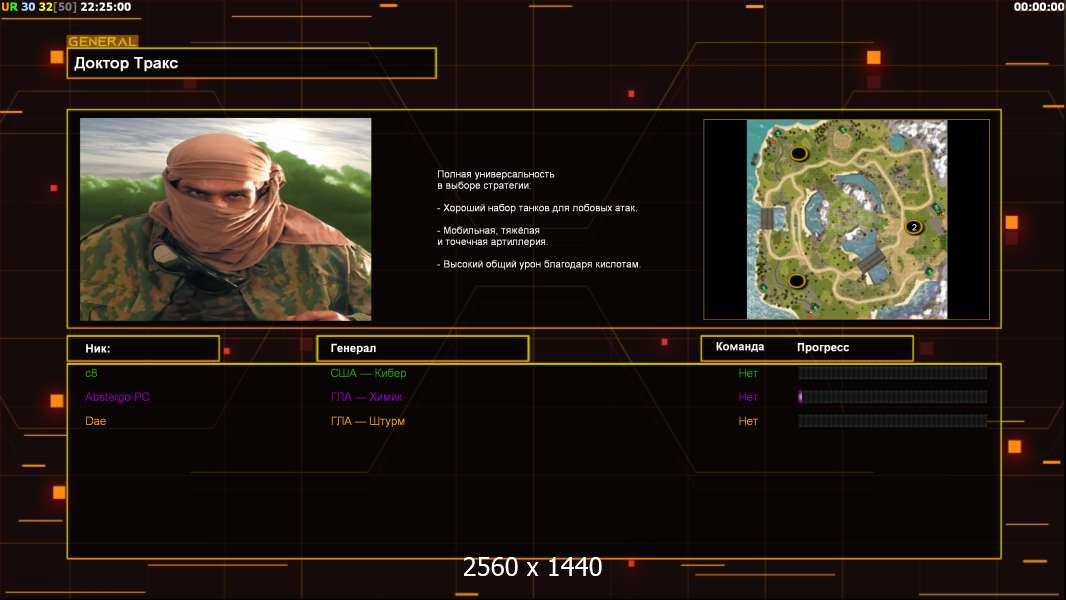Click the Нет team value for Dae
Screen dimensions: 1066x600
click(748, 421)
